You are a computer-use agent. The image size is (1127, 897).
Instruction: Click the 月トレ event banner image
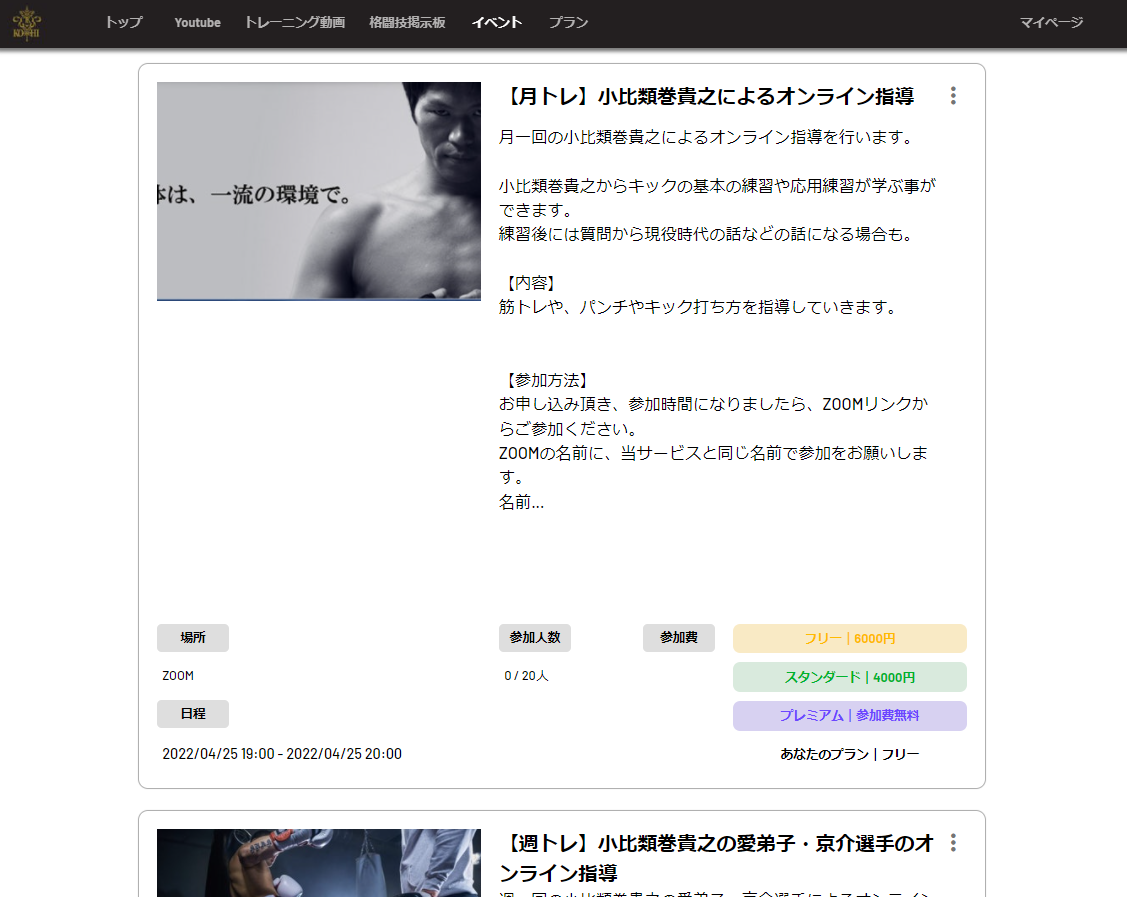pyautogui.click(x=319, y=191)
